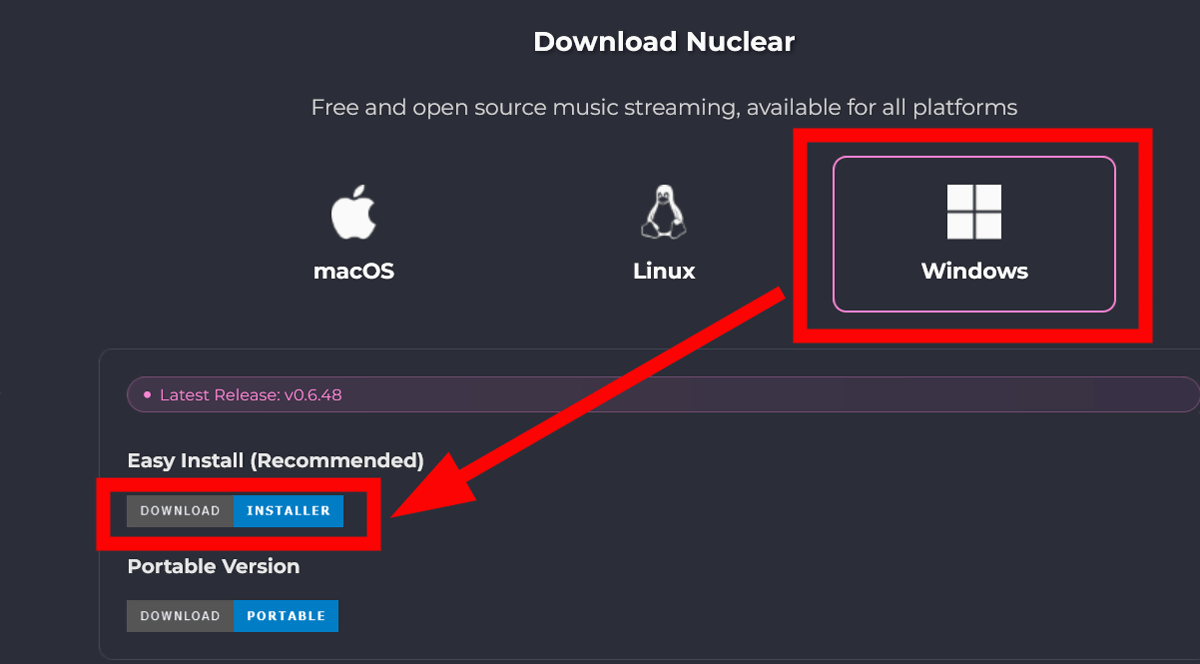Open the Latest Release v0.6.48 banner
1200x664 pixels.
(663, 395)
